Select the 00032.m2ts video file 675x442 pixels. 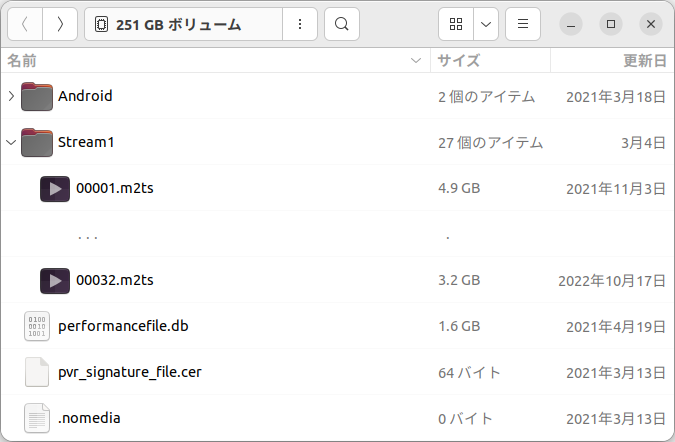coord(114,280)
